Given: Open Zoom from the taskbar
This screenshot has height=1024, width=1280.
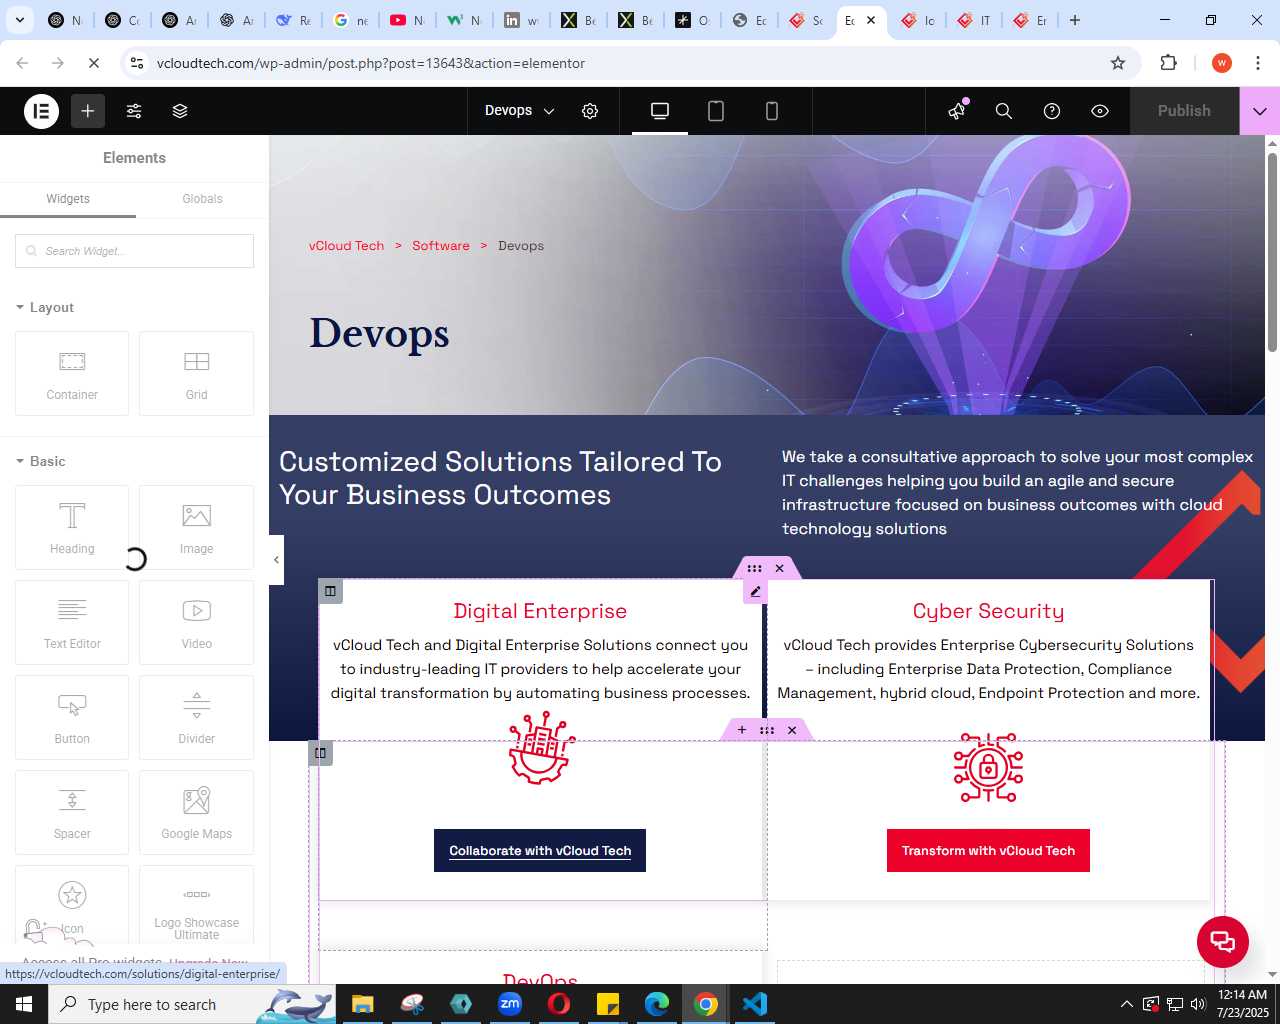Looking at the screenshot, I should click(510, 1004).
